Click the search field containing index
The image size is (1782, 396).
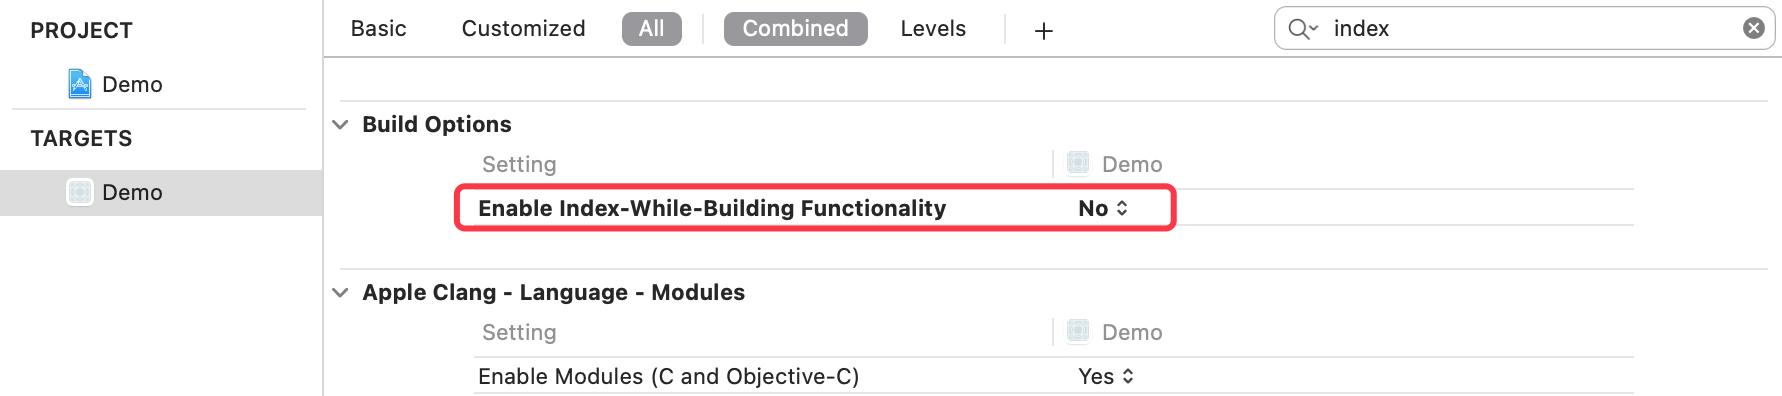(x=1524, y=28)
